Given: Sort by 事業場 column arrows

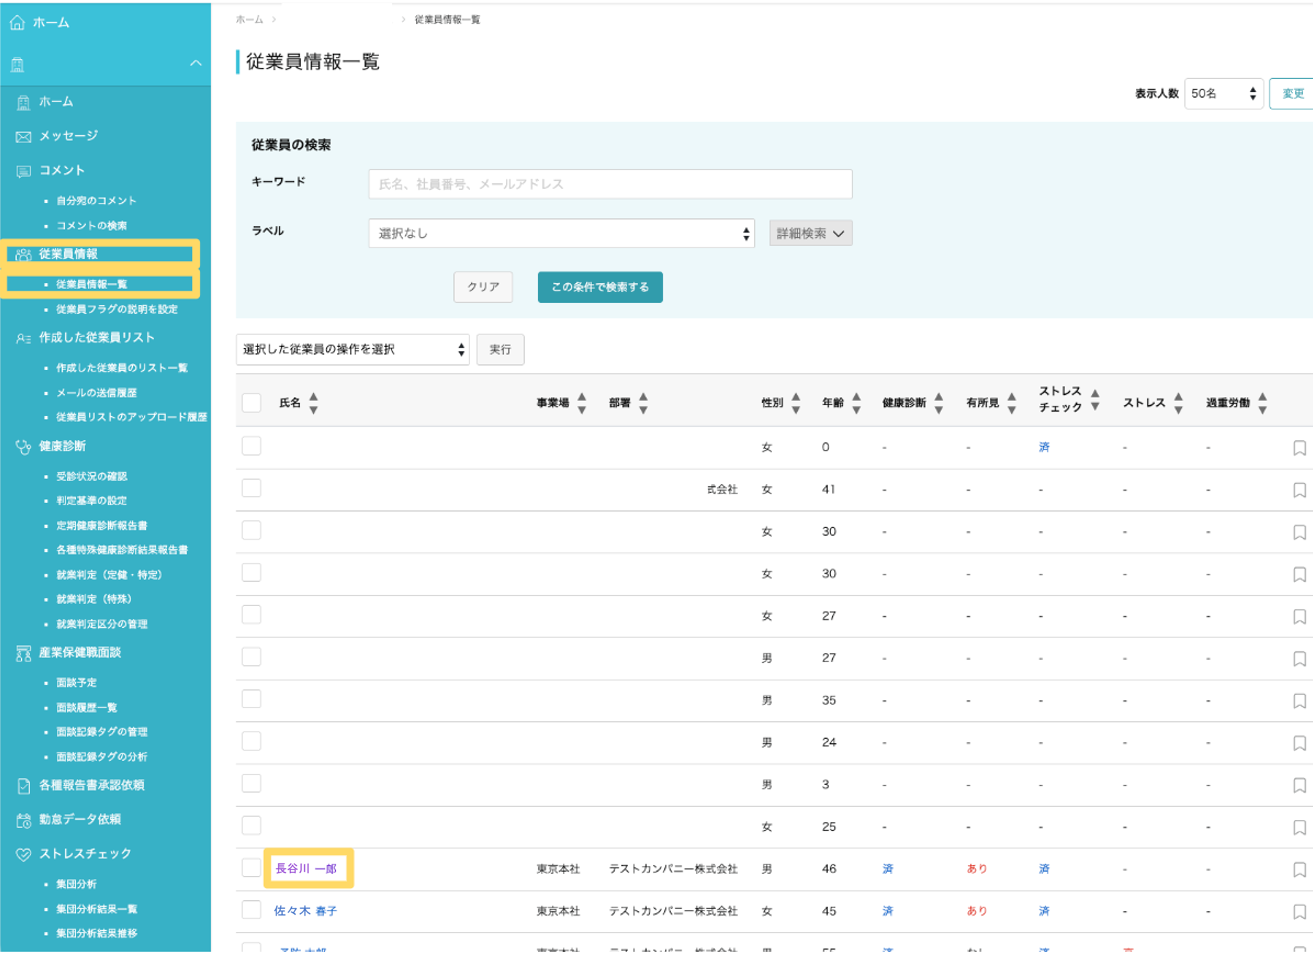Looking at the screenshot, I should (x=582, y=403).
